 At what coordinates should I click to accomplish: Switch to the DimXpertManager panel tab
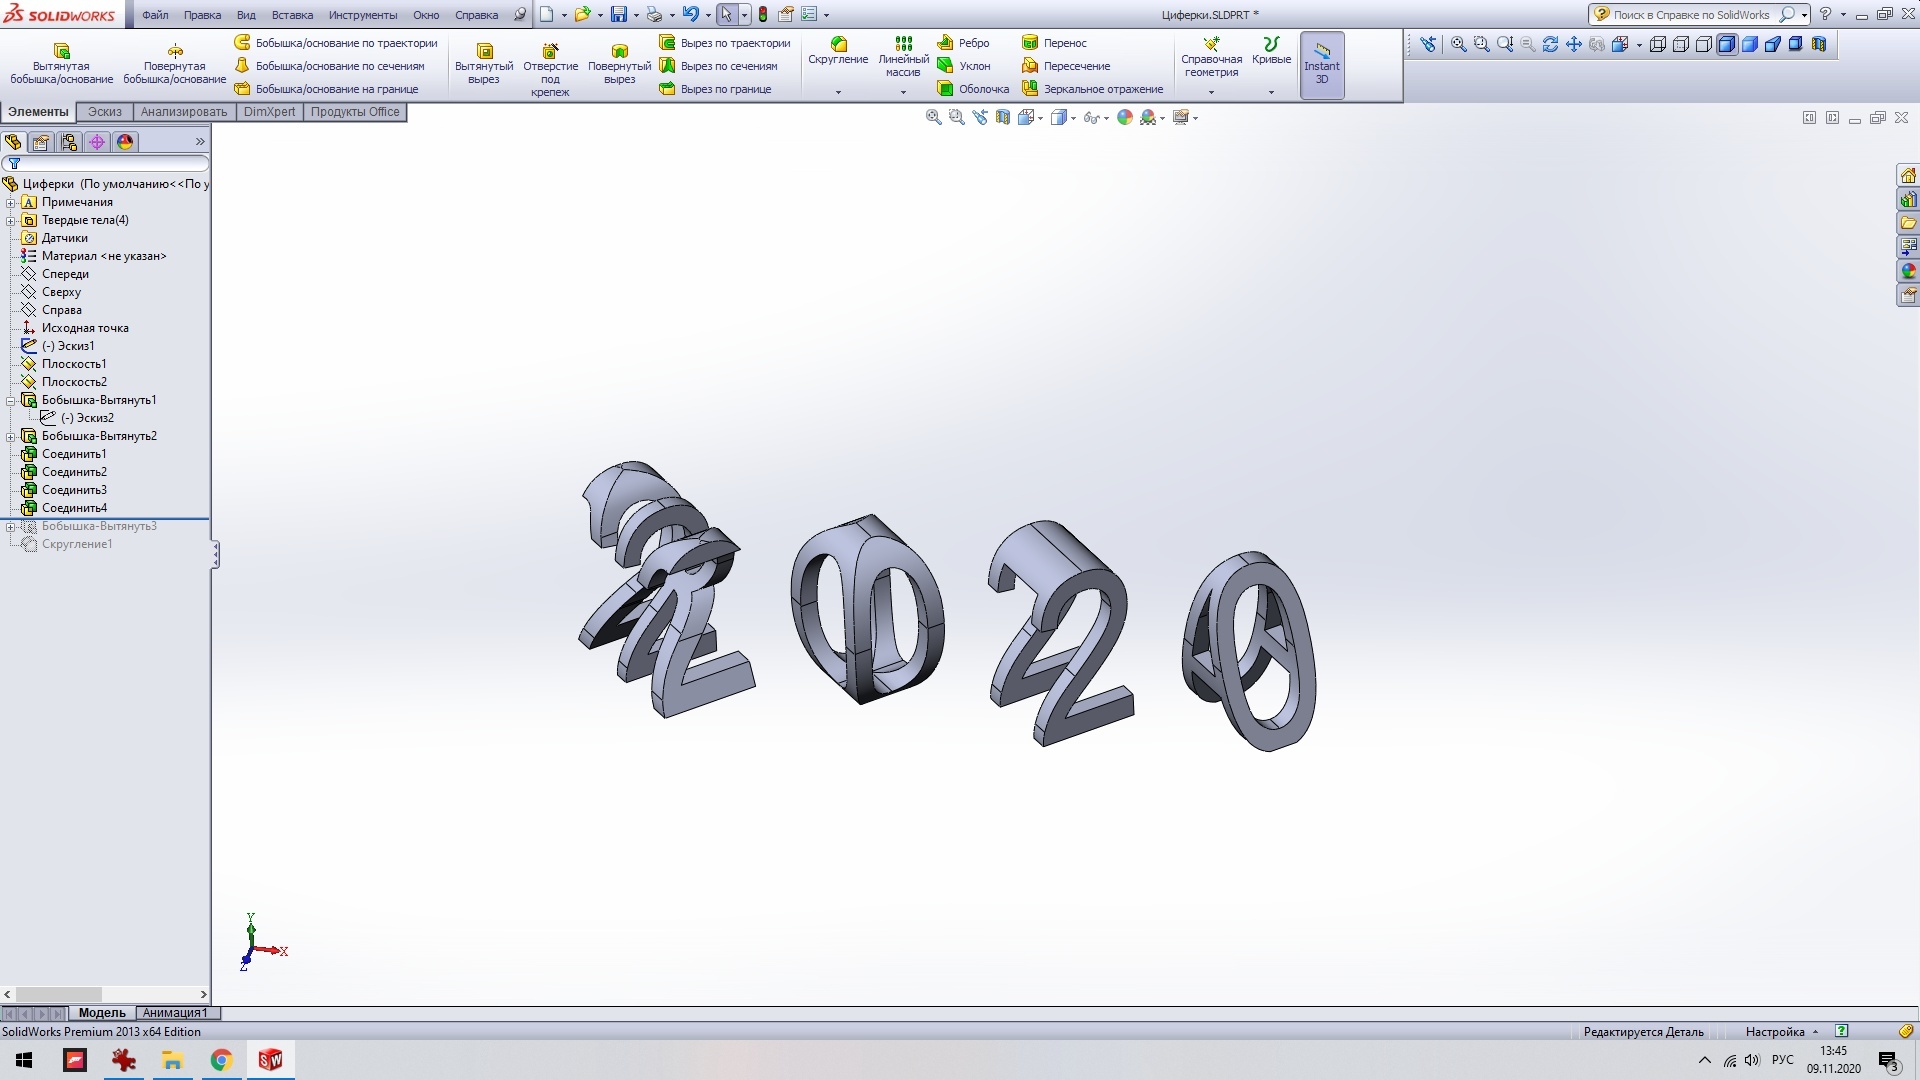[x=97, y=142]
